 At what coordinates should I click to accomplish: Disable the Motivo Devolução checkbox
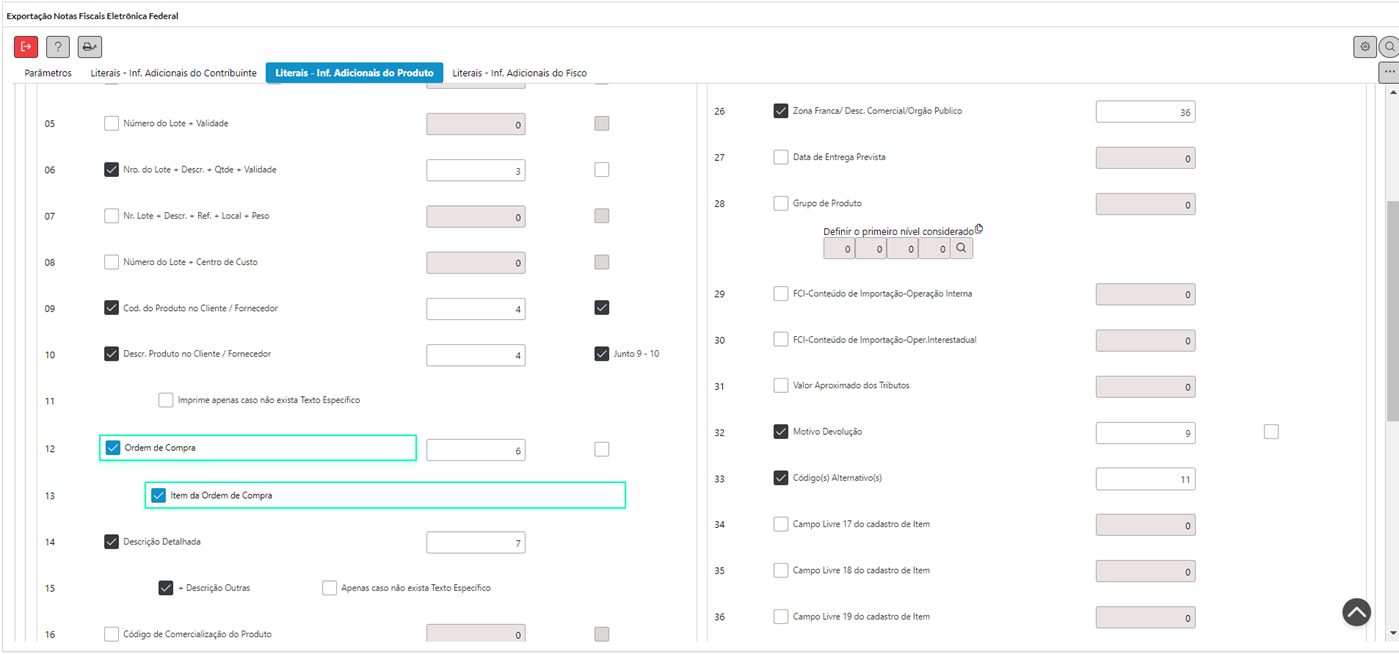[x=781, y=432]
